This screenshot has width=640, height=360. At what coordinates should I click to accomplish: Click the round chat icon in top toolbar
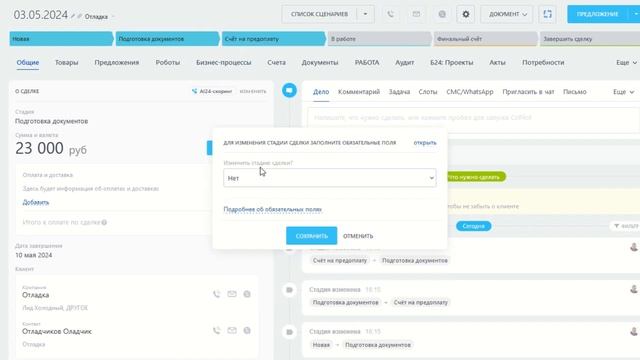coord(442,14)
